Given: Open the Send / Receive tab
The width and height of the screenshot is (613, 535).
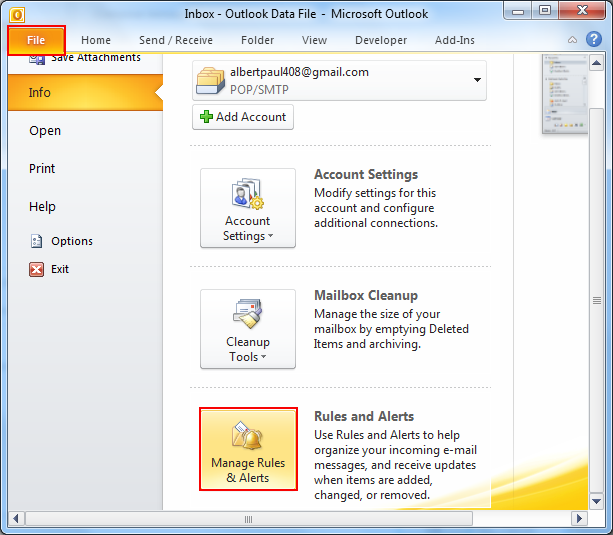Looking at the screenshot, I should (176, 40).
